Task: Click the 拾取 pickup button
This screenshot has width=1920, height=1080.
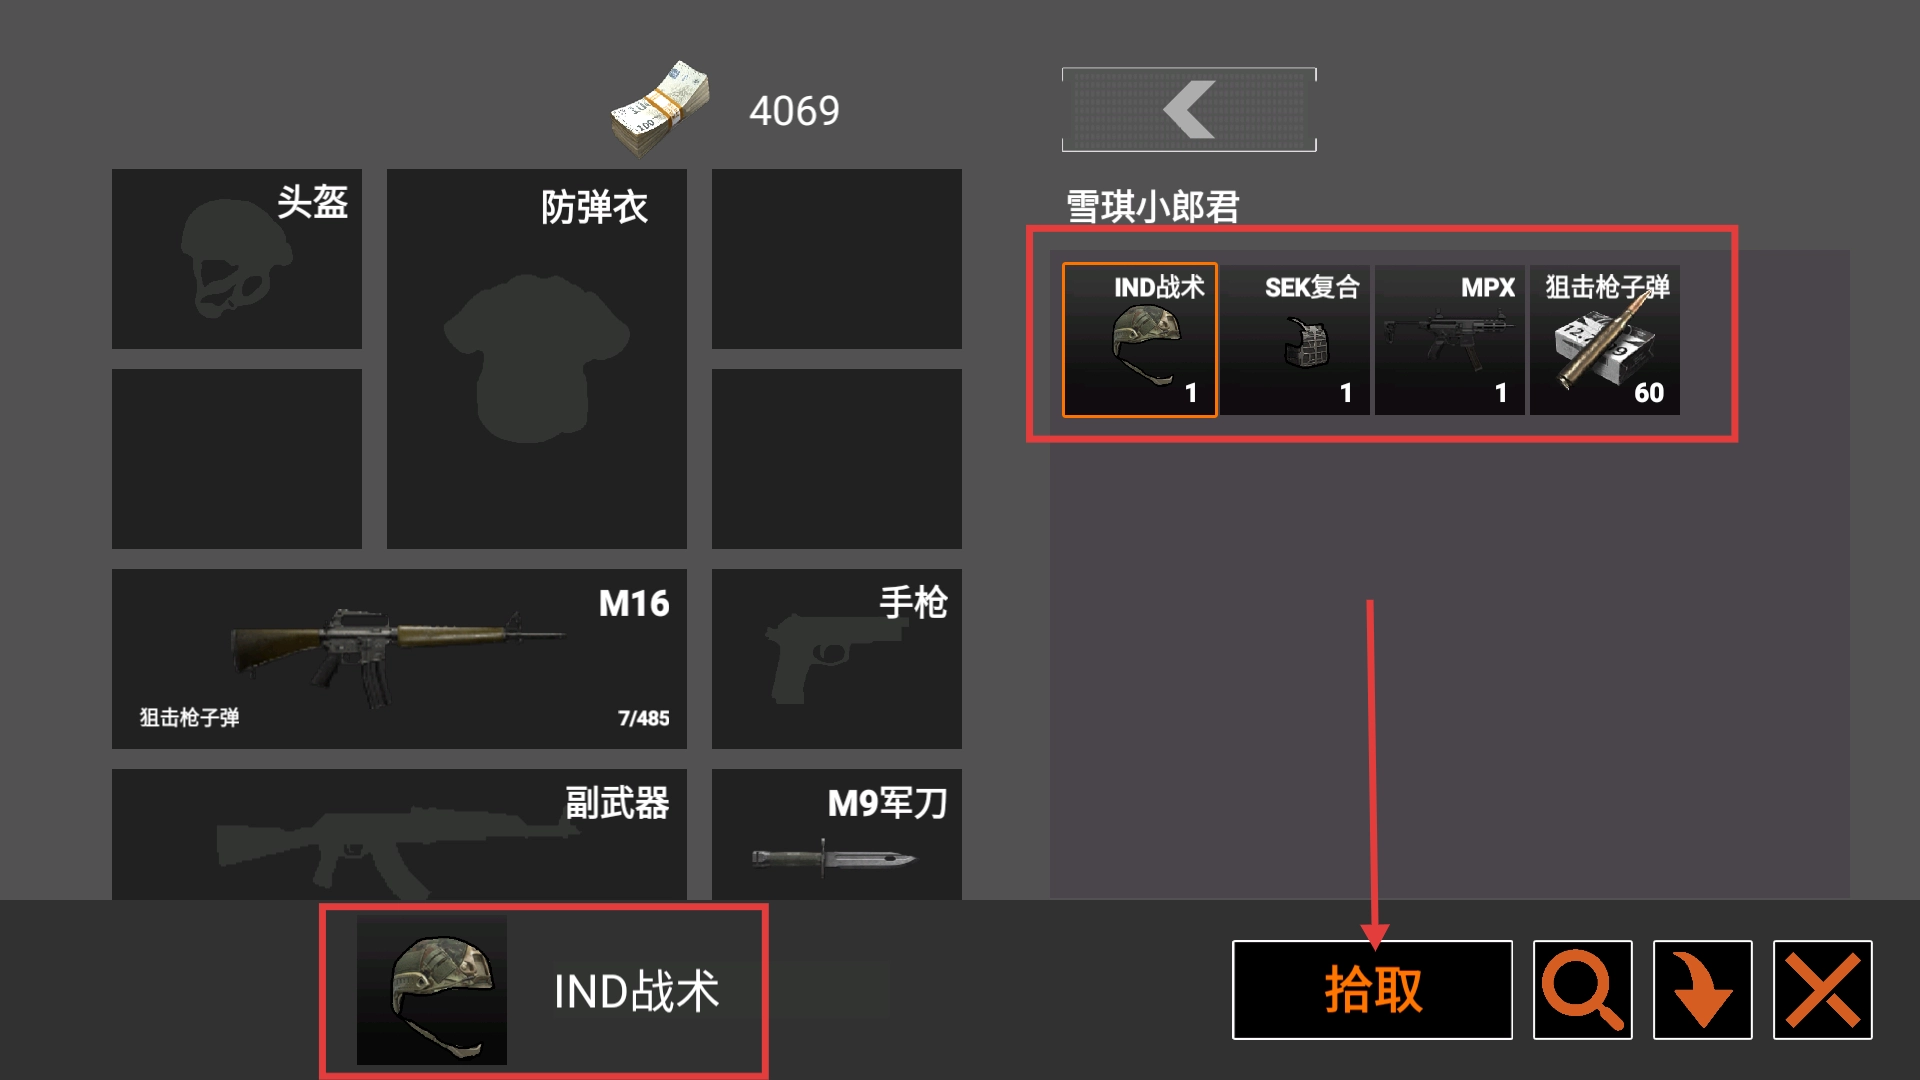Action: click(1372, 989)
